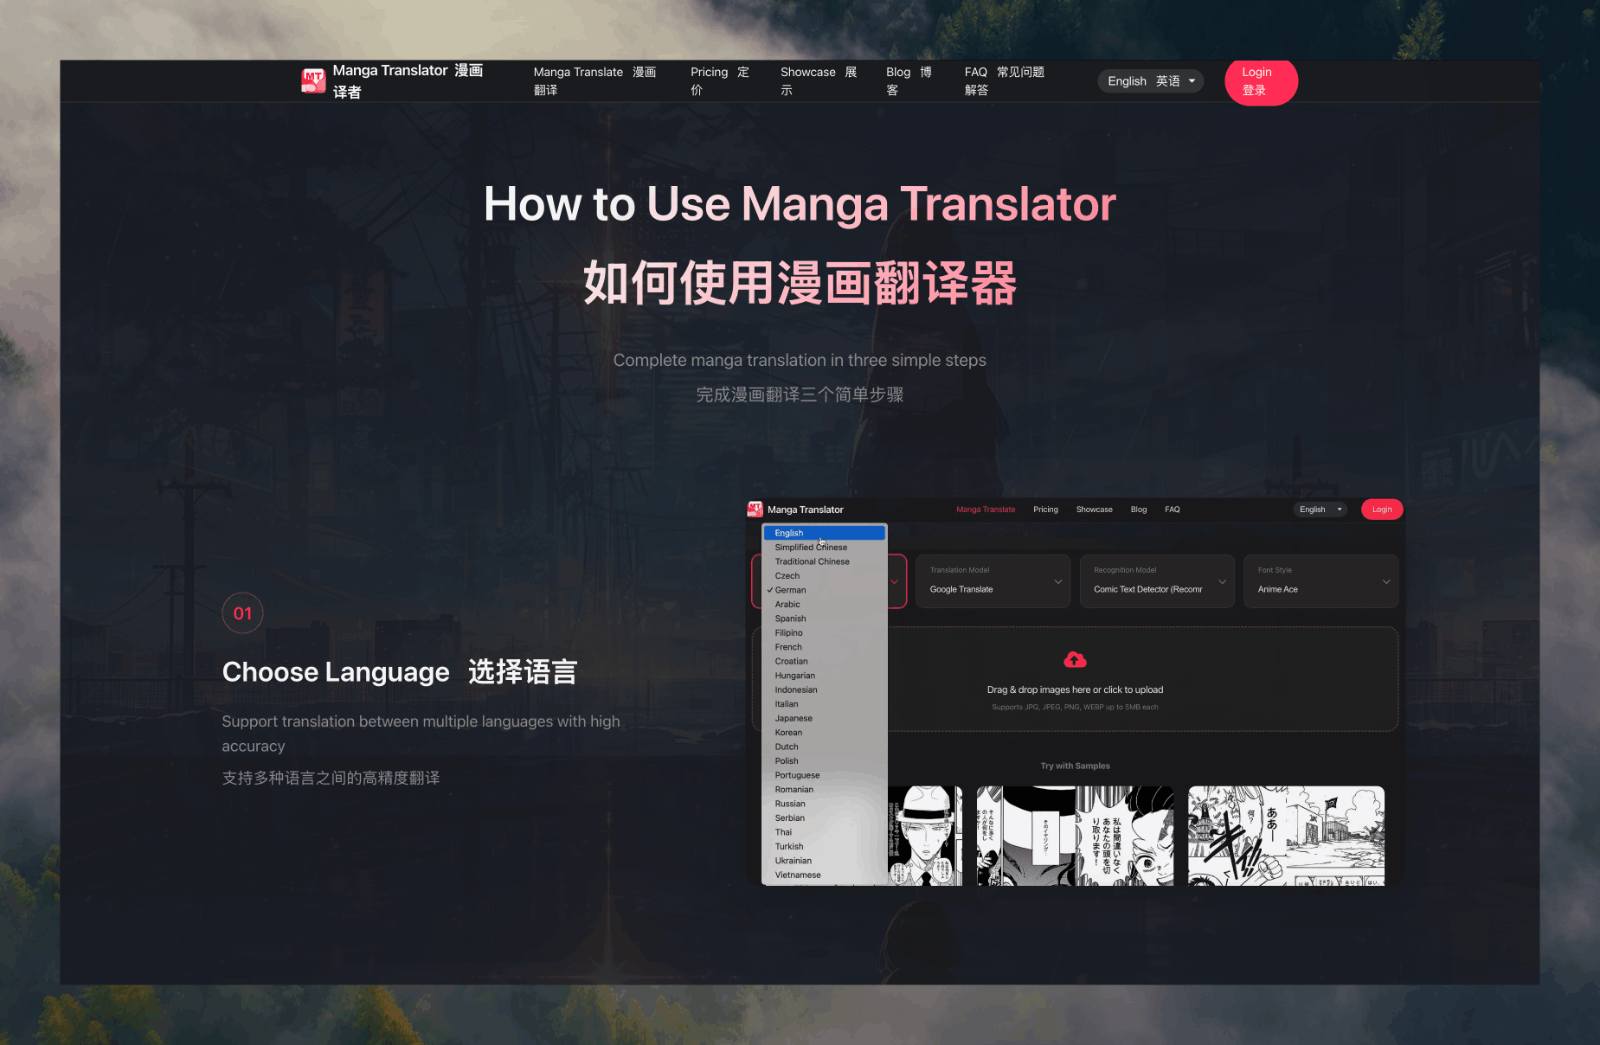Click the pink Login button in header

coord(1261,81)
